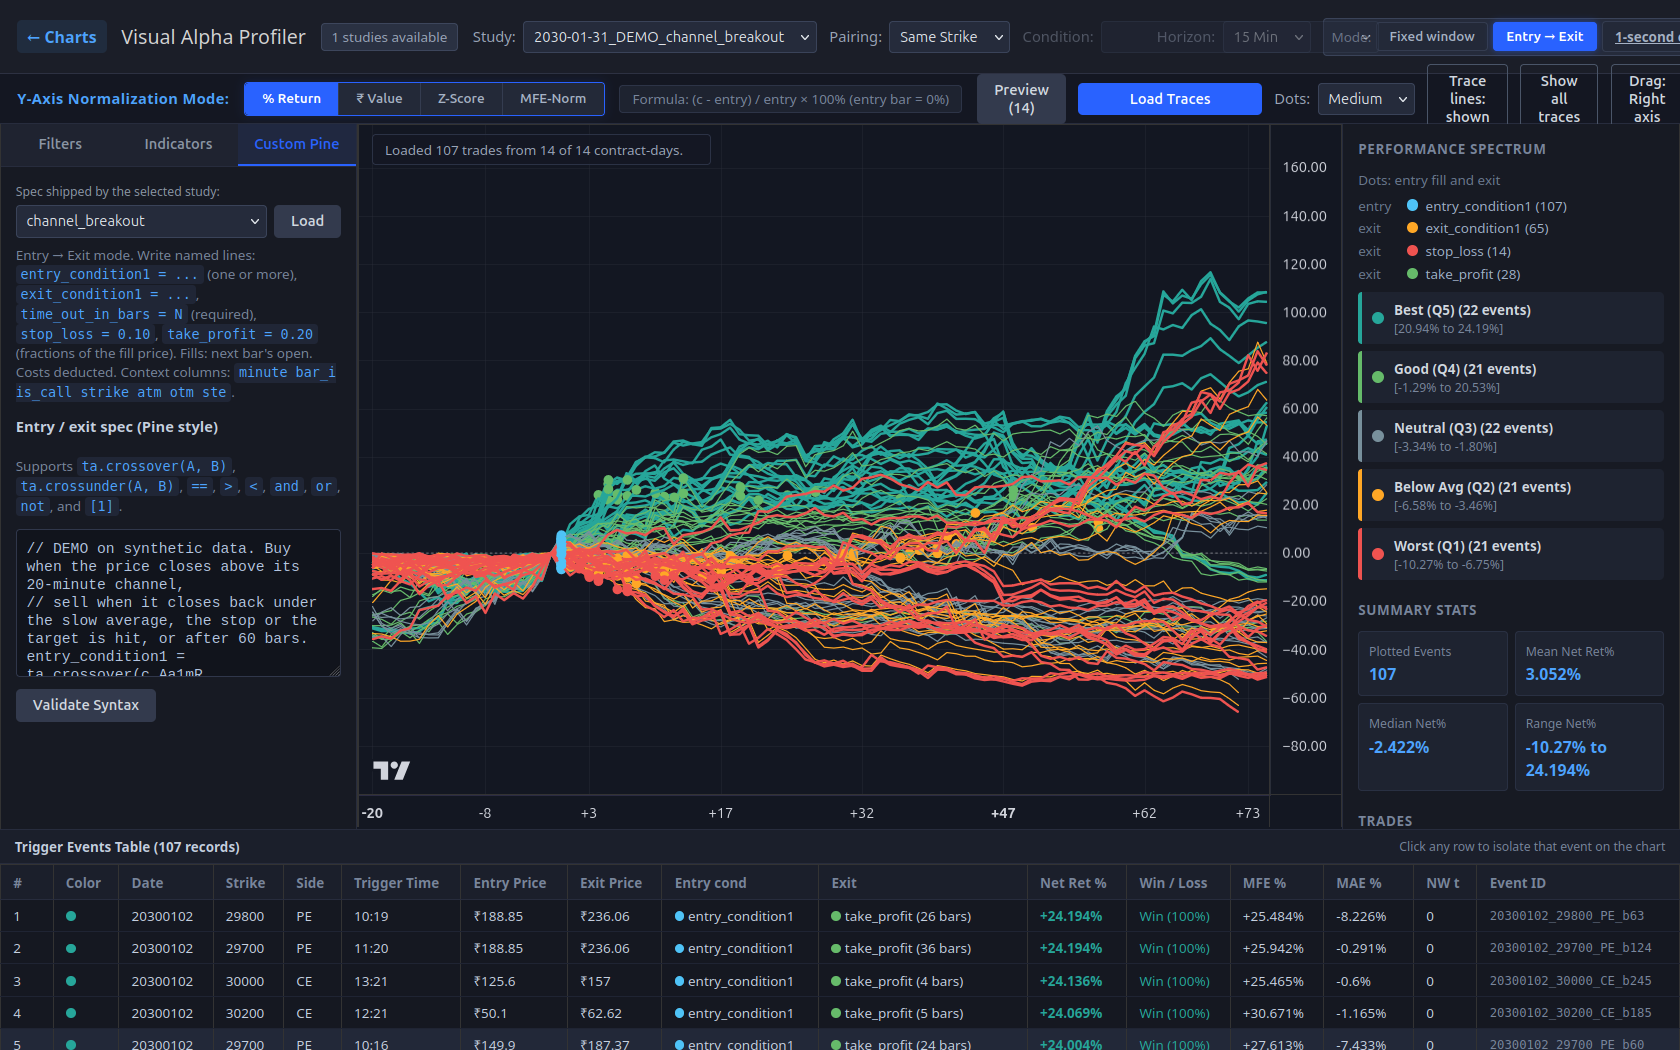Screen dimensions: 1680x1050
Task: Click the Preview (14) button
Action: tap(1021, 99)
